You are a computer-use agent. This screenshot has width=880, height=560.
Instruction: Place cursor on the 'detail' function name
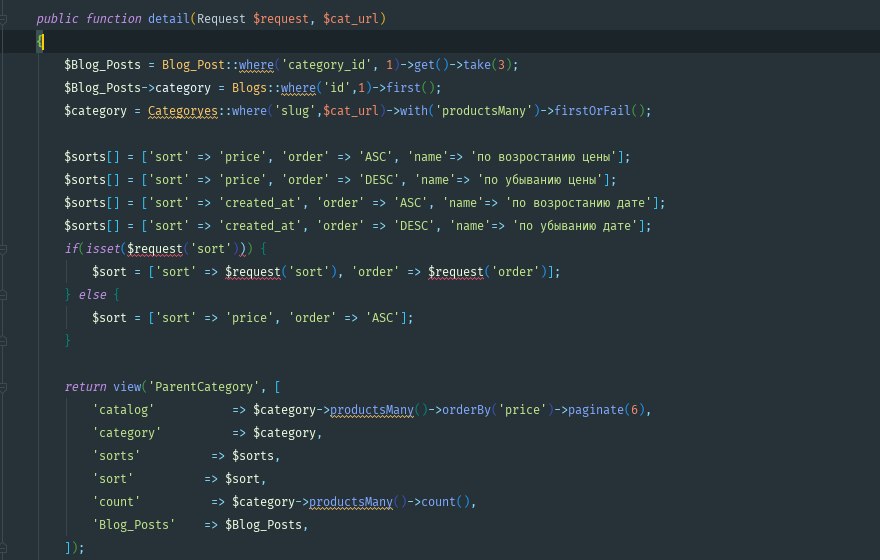(x=168, y=19)
